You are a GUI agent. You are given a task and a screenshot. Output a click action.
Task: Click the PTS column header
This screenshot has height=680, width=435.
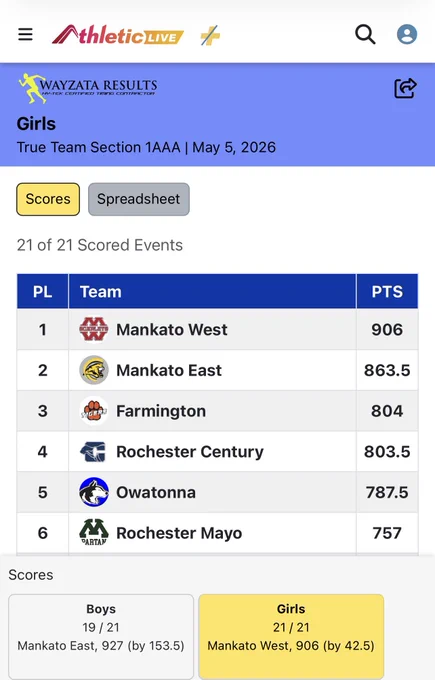387,291
